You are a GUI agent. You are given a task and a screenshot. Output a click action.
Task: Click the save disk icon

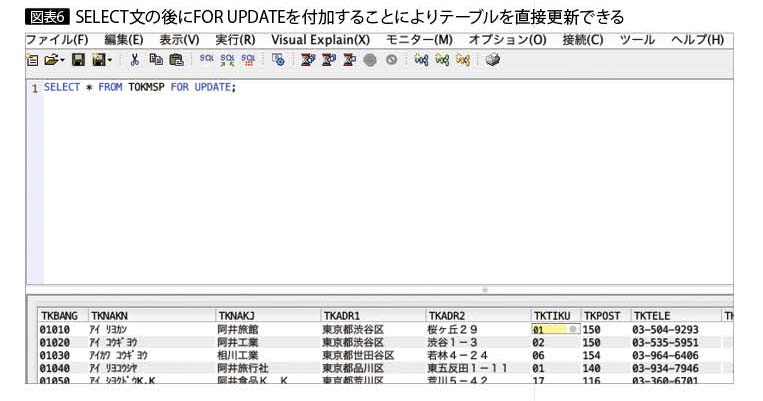click(x=77, y=60)
